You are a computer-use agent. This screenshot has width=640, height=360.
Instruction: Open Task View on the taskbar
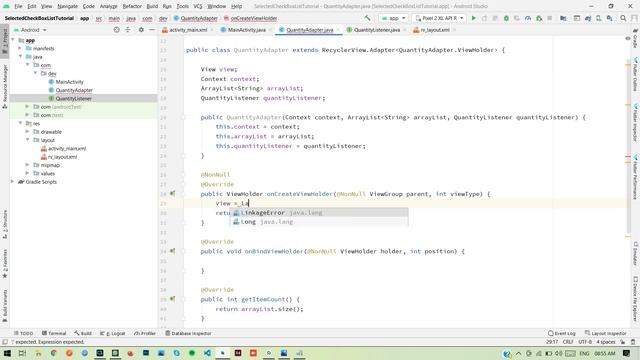point(22,353)
